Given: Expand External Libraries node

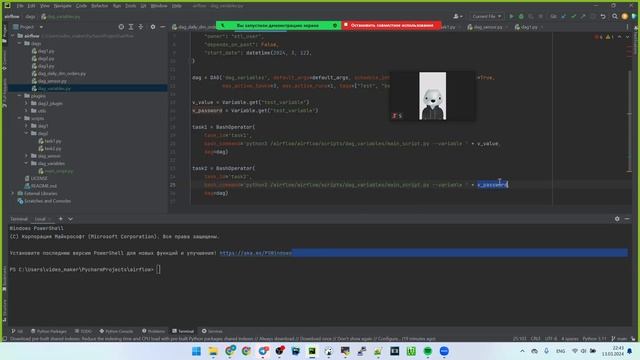Looking at the screenshot, I should click(13, 193).
